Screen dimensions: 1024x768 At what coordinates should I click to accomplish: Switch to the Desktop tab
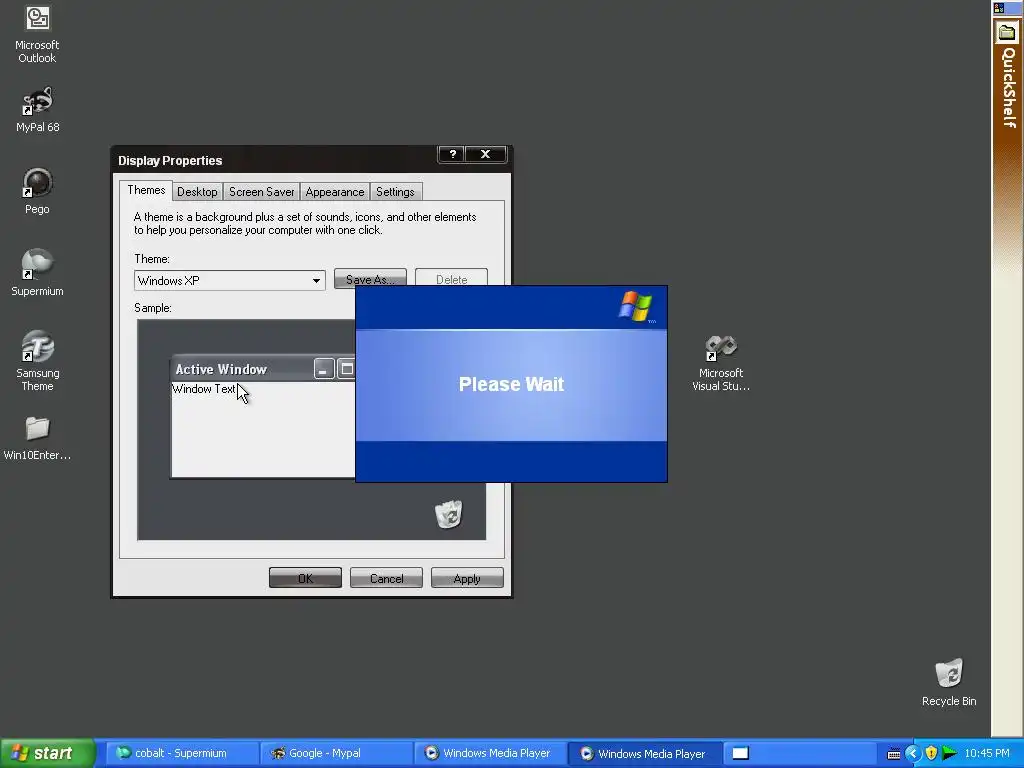197,192
